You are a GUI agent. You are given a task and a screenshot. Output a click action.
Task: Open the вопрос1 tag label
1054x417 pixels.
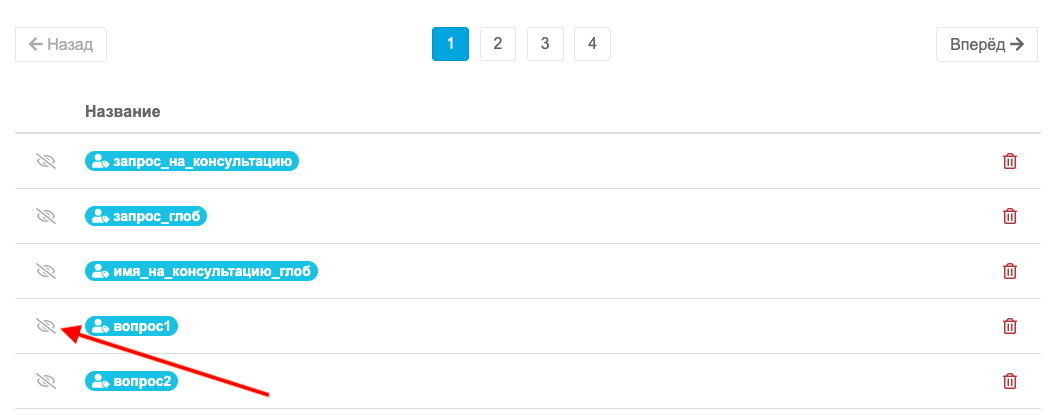(x=132, y=327)
